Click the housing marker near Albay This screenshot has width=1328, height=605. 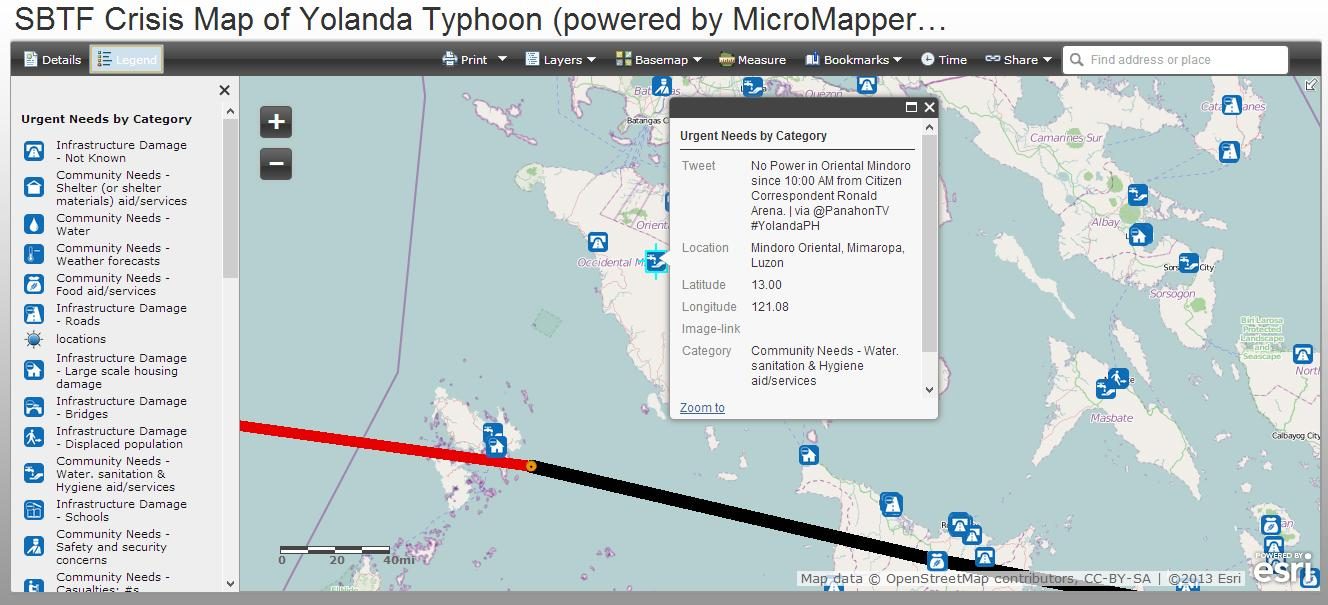point(1140,235)
